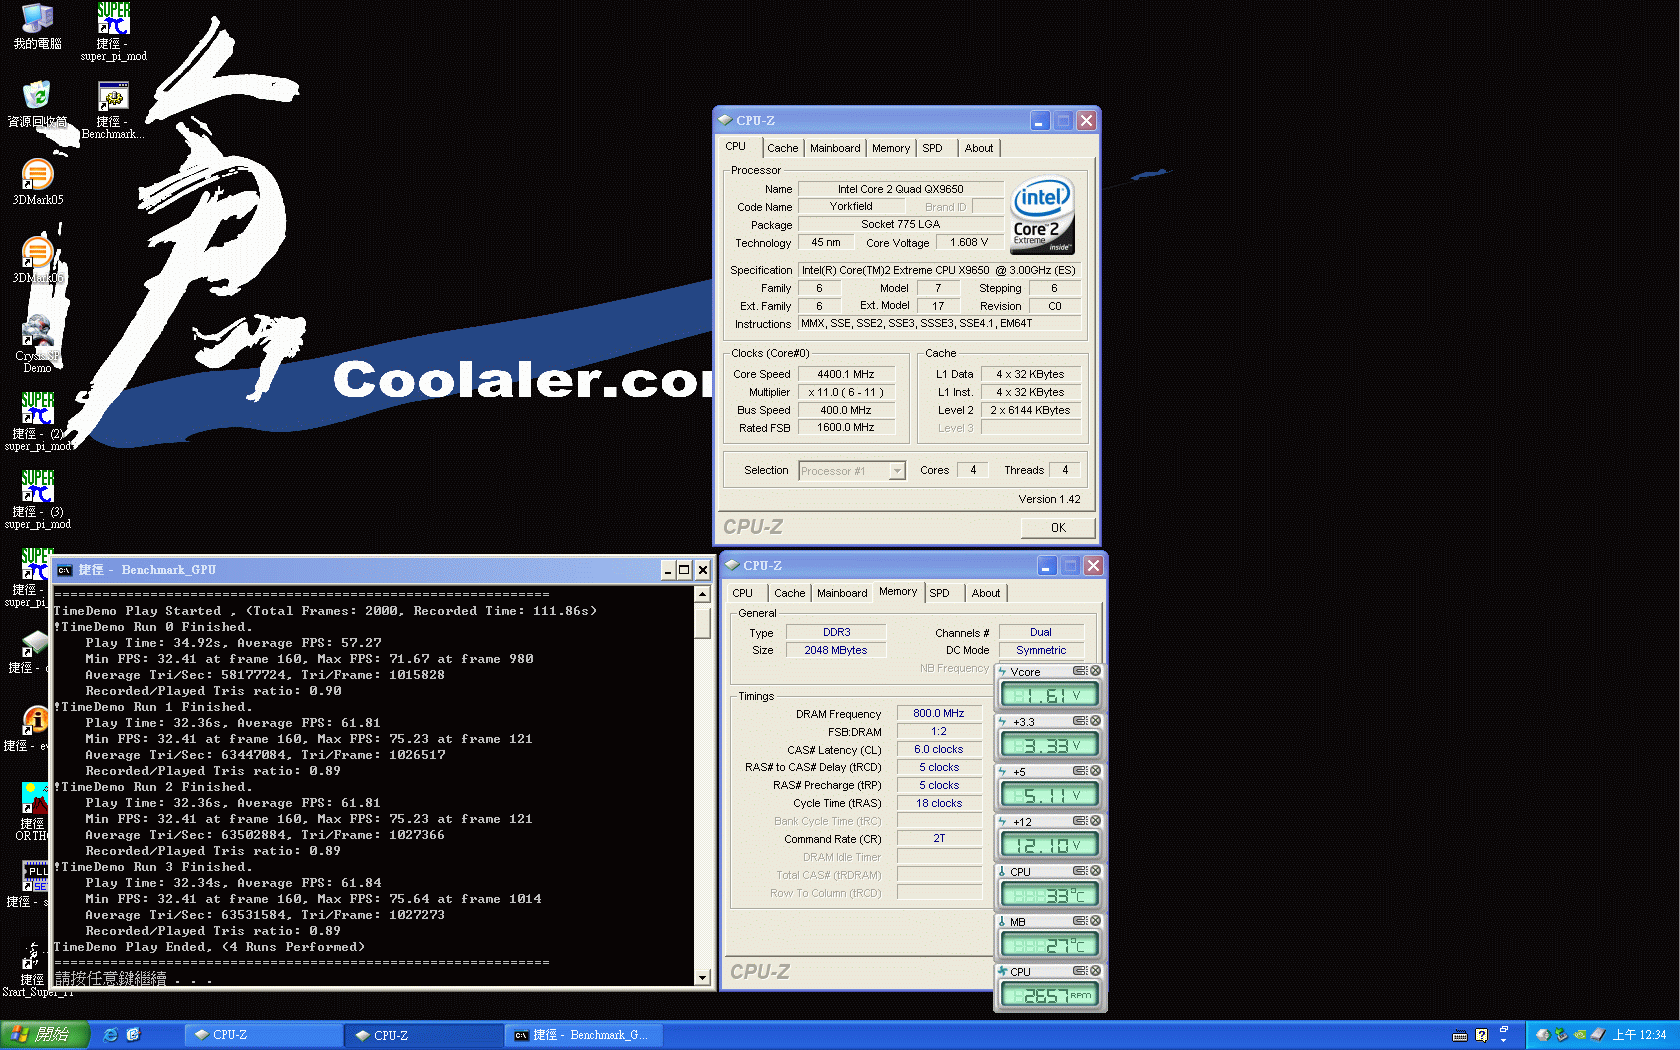Screen dimensions: 1680x1050
Task: Open the My Computer desktop icon
Action: 37,26
